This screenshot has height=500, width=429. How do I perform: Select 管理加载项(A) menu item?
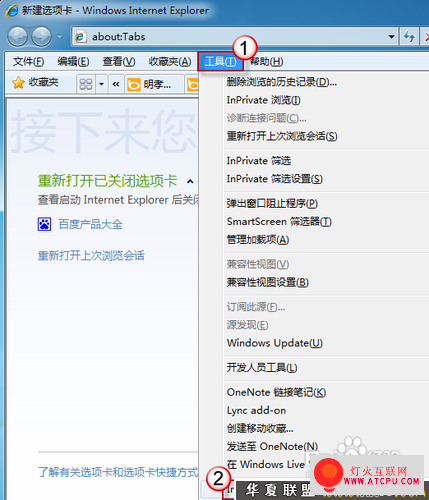tap(258, 240)
